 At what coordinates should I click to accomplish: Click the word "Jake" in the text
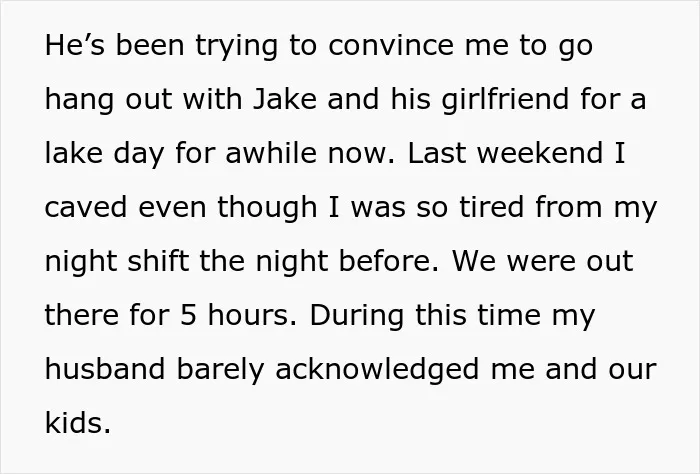[285, 99]
